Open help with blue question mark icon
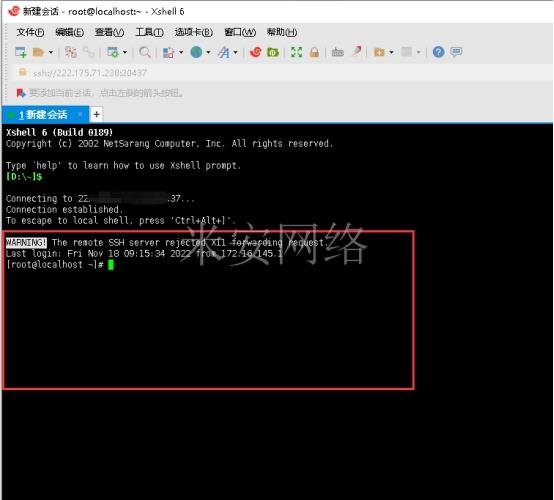The height and width of the screenshot is (500, 554). (438, 52)
